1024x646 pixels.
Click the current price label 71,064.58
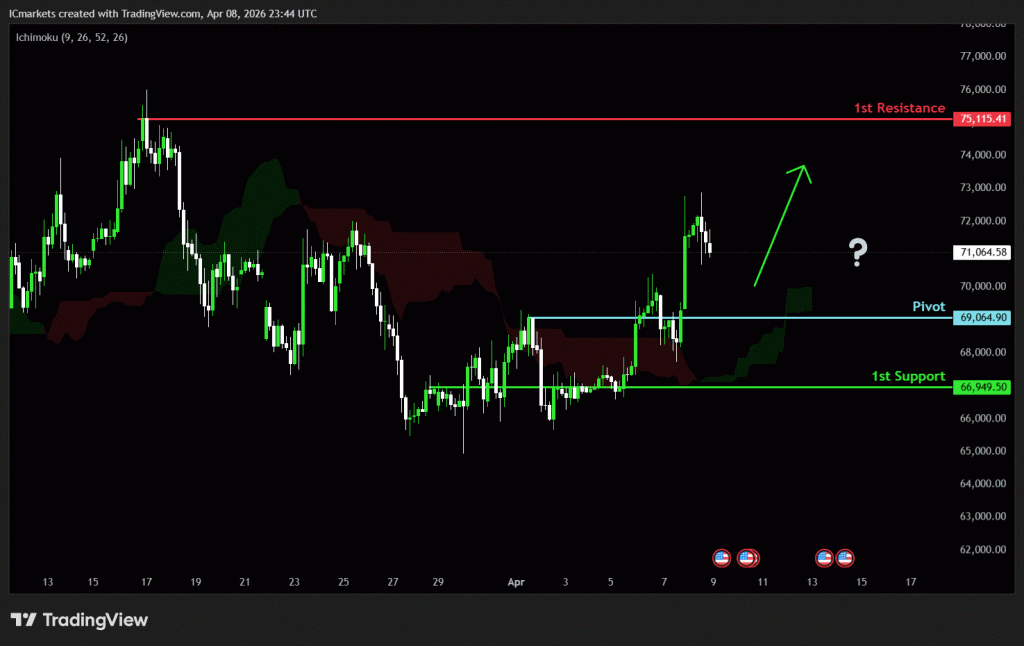pos(981,253)
